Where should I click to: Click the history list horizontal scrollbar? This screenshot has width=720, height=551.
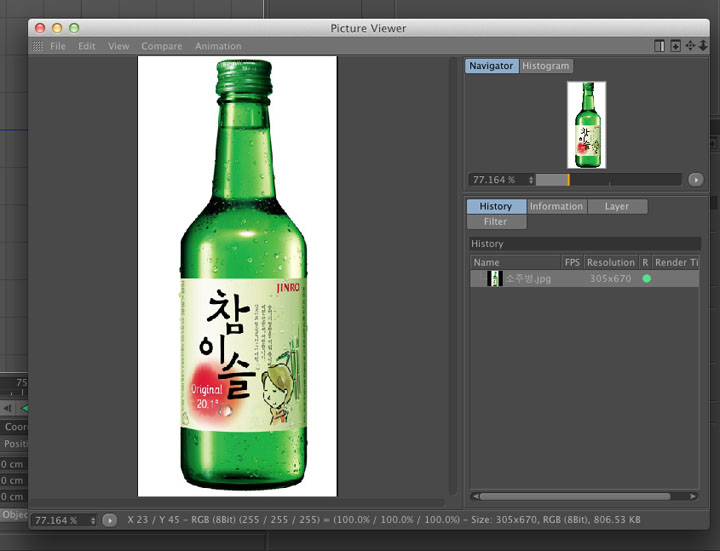tap(575, 496)
